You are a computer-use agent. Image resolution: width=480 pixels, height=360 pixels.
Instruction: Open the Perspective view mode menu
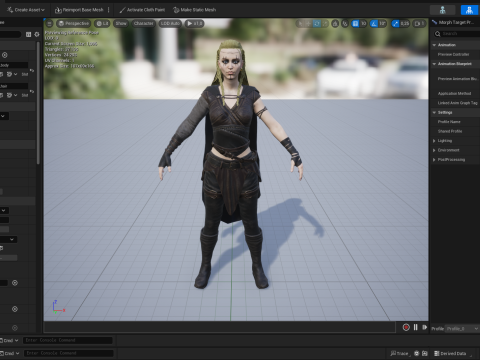tap(74, 24)
